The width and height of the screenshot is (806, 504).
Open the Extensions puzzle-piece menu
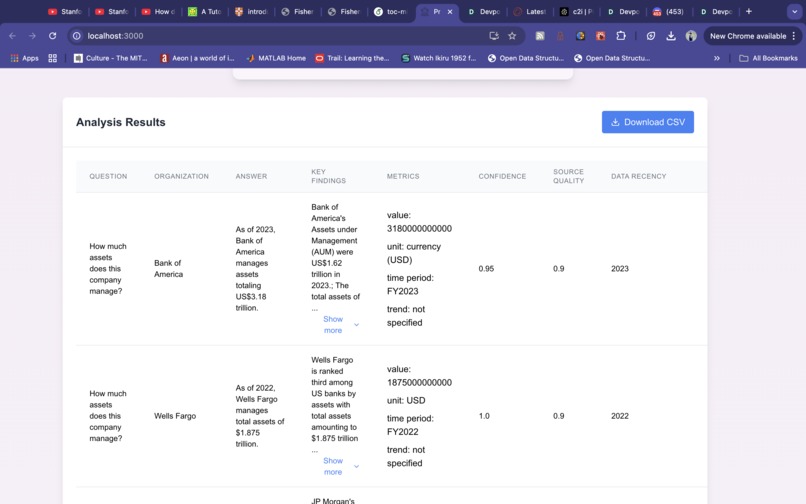[x=621, y=36]
